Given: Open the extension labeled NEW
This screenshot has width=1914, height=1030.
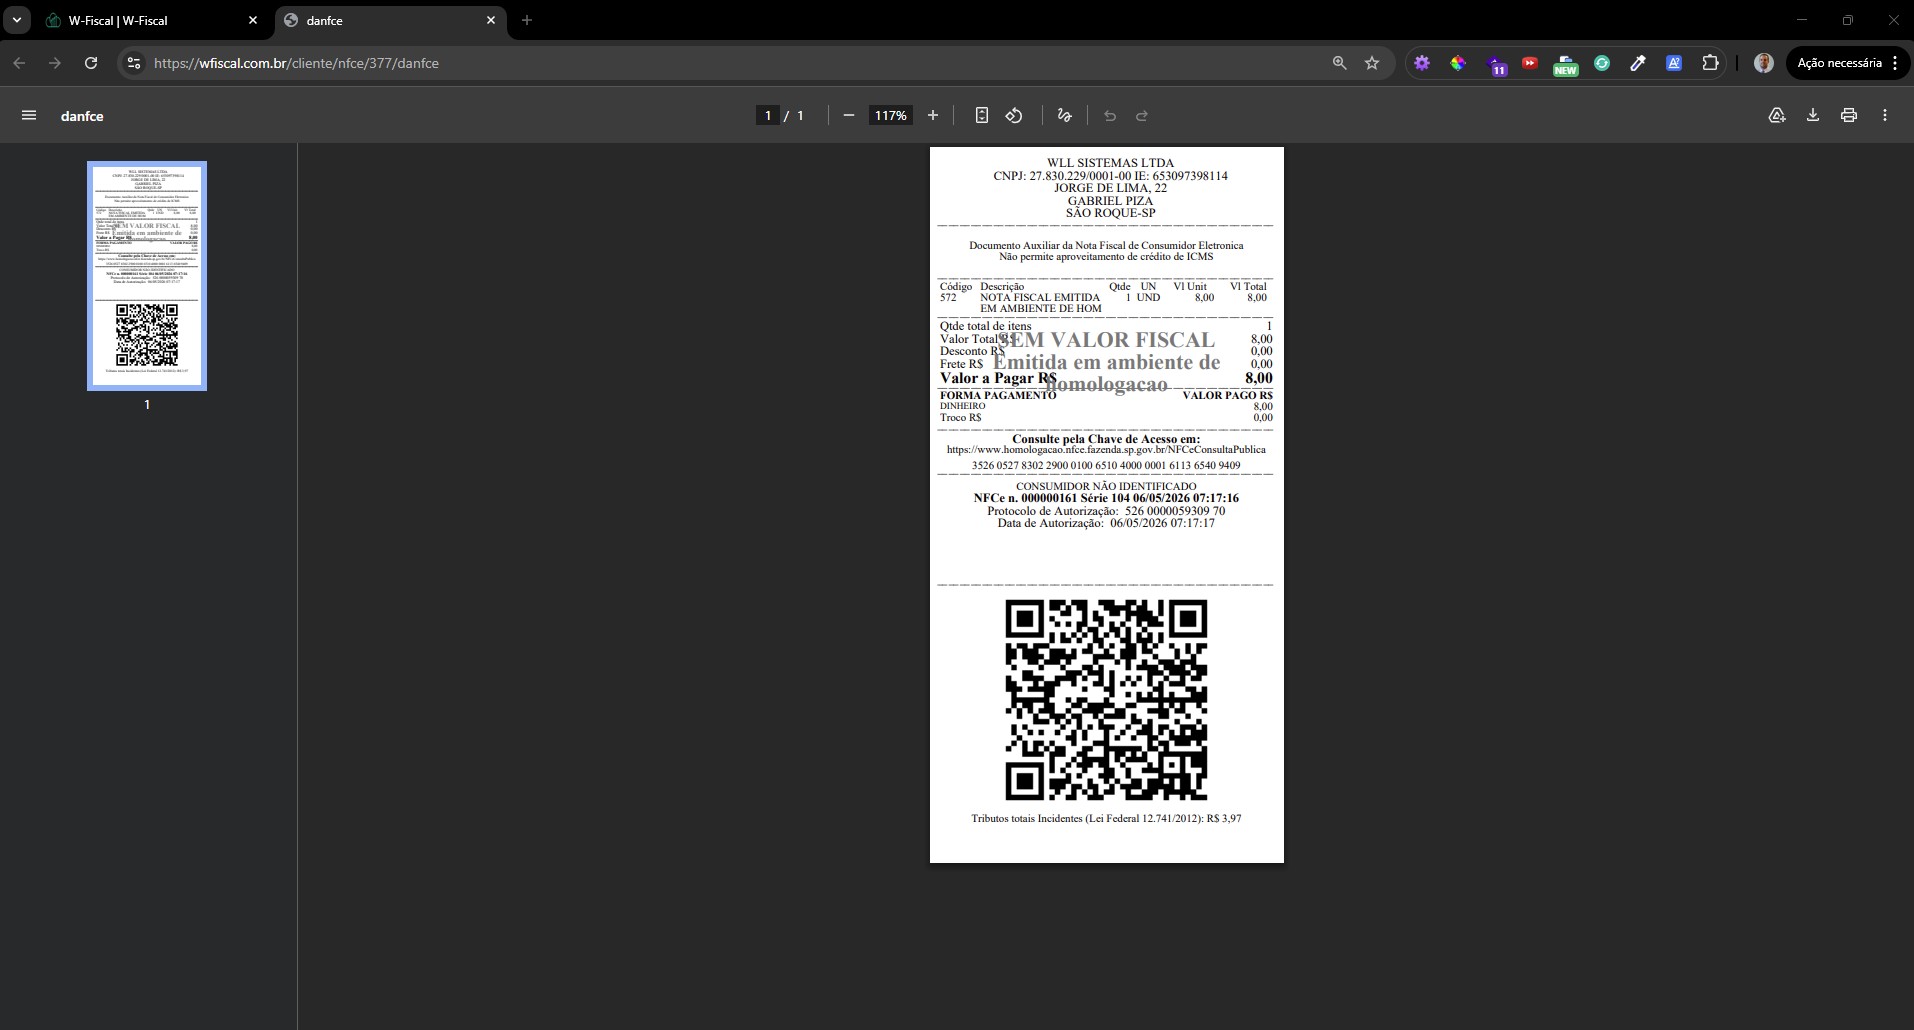Looking at the screenshot, I should coord(1566,65).
